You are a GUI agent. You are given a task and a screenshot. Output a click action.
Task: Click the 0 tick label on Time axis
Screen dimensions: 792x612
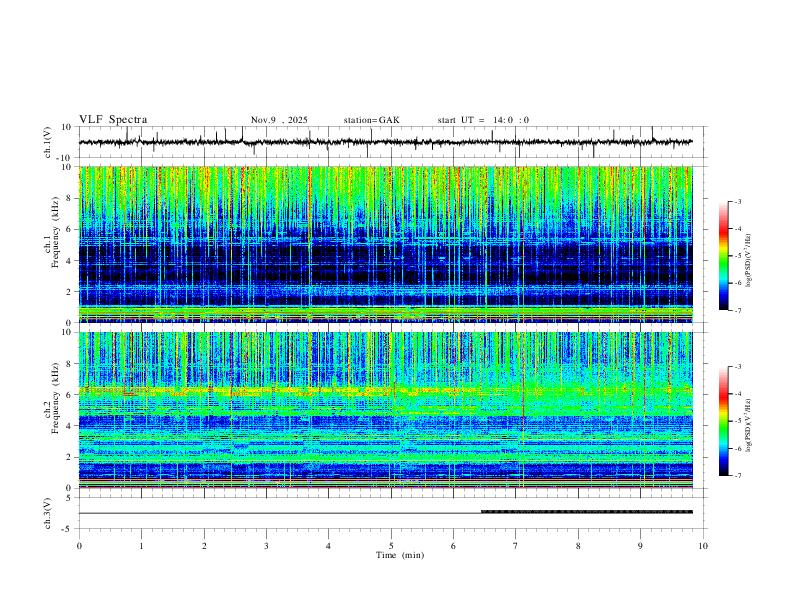coord(79,546)
